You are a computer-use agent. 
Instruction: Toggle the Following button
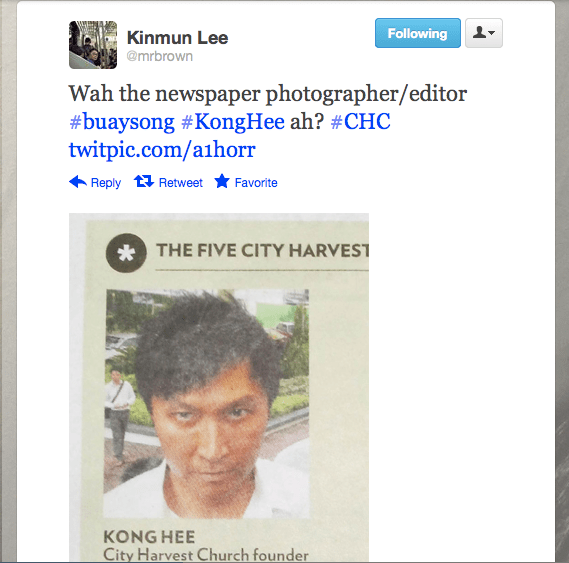[x=418, y=33]
